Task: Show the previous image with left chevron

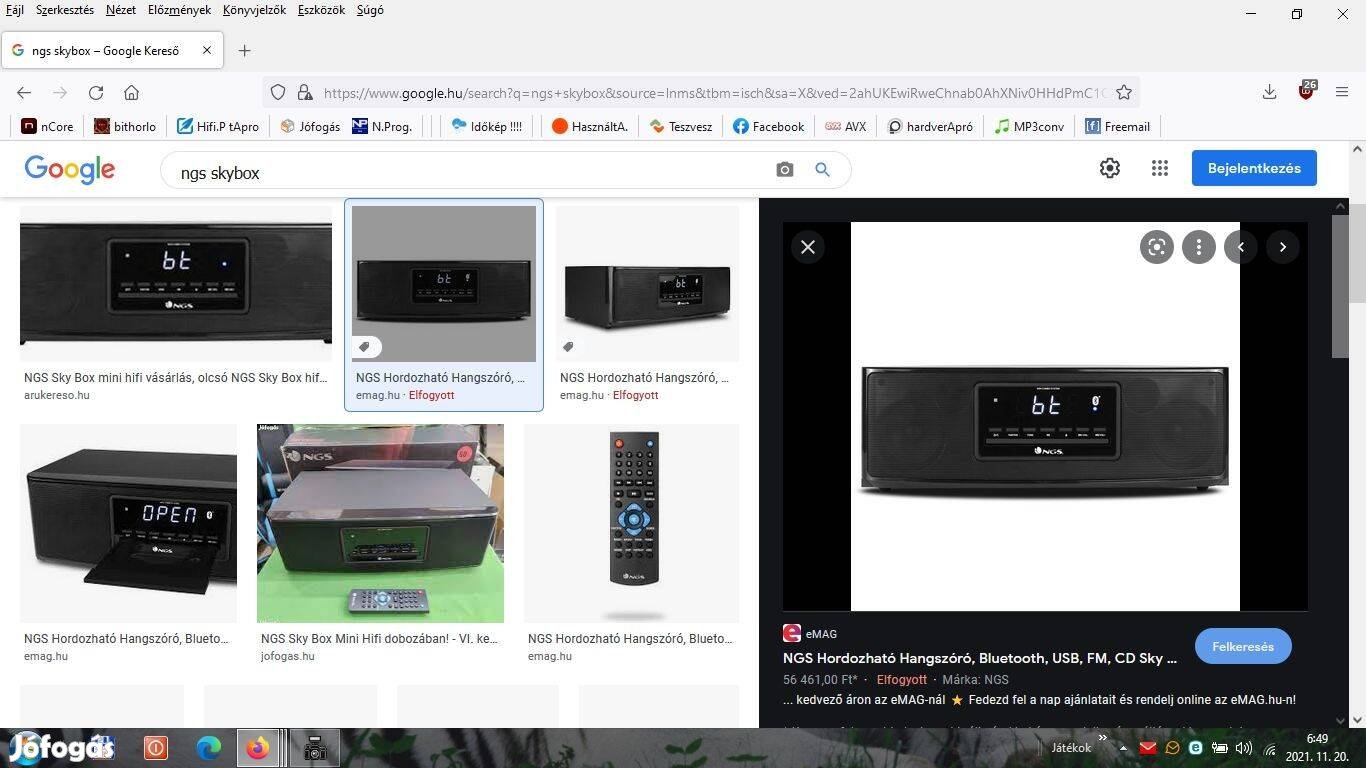Action: pyautogui.click(x=1241, y=247)
